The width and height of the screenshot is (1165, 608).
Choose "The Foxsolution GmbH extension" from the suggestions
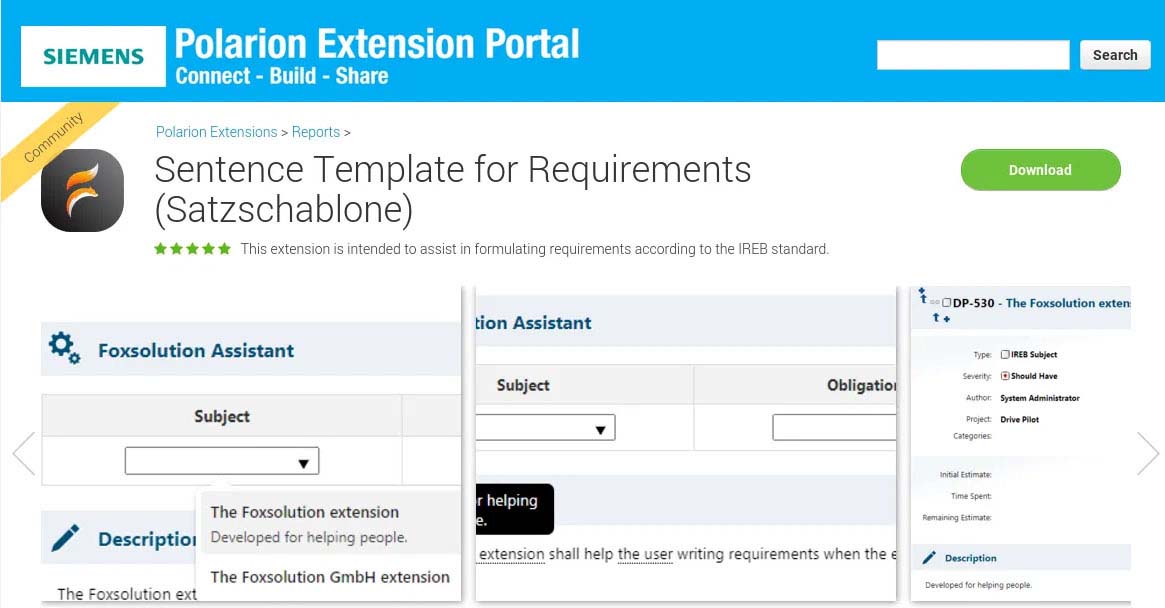tap(330, 578)
